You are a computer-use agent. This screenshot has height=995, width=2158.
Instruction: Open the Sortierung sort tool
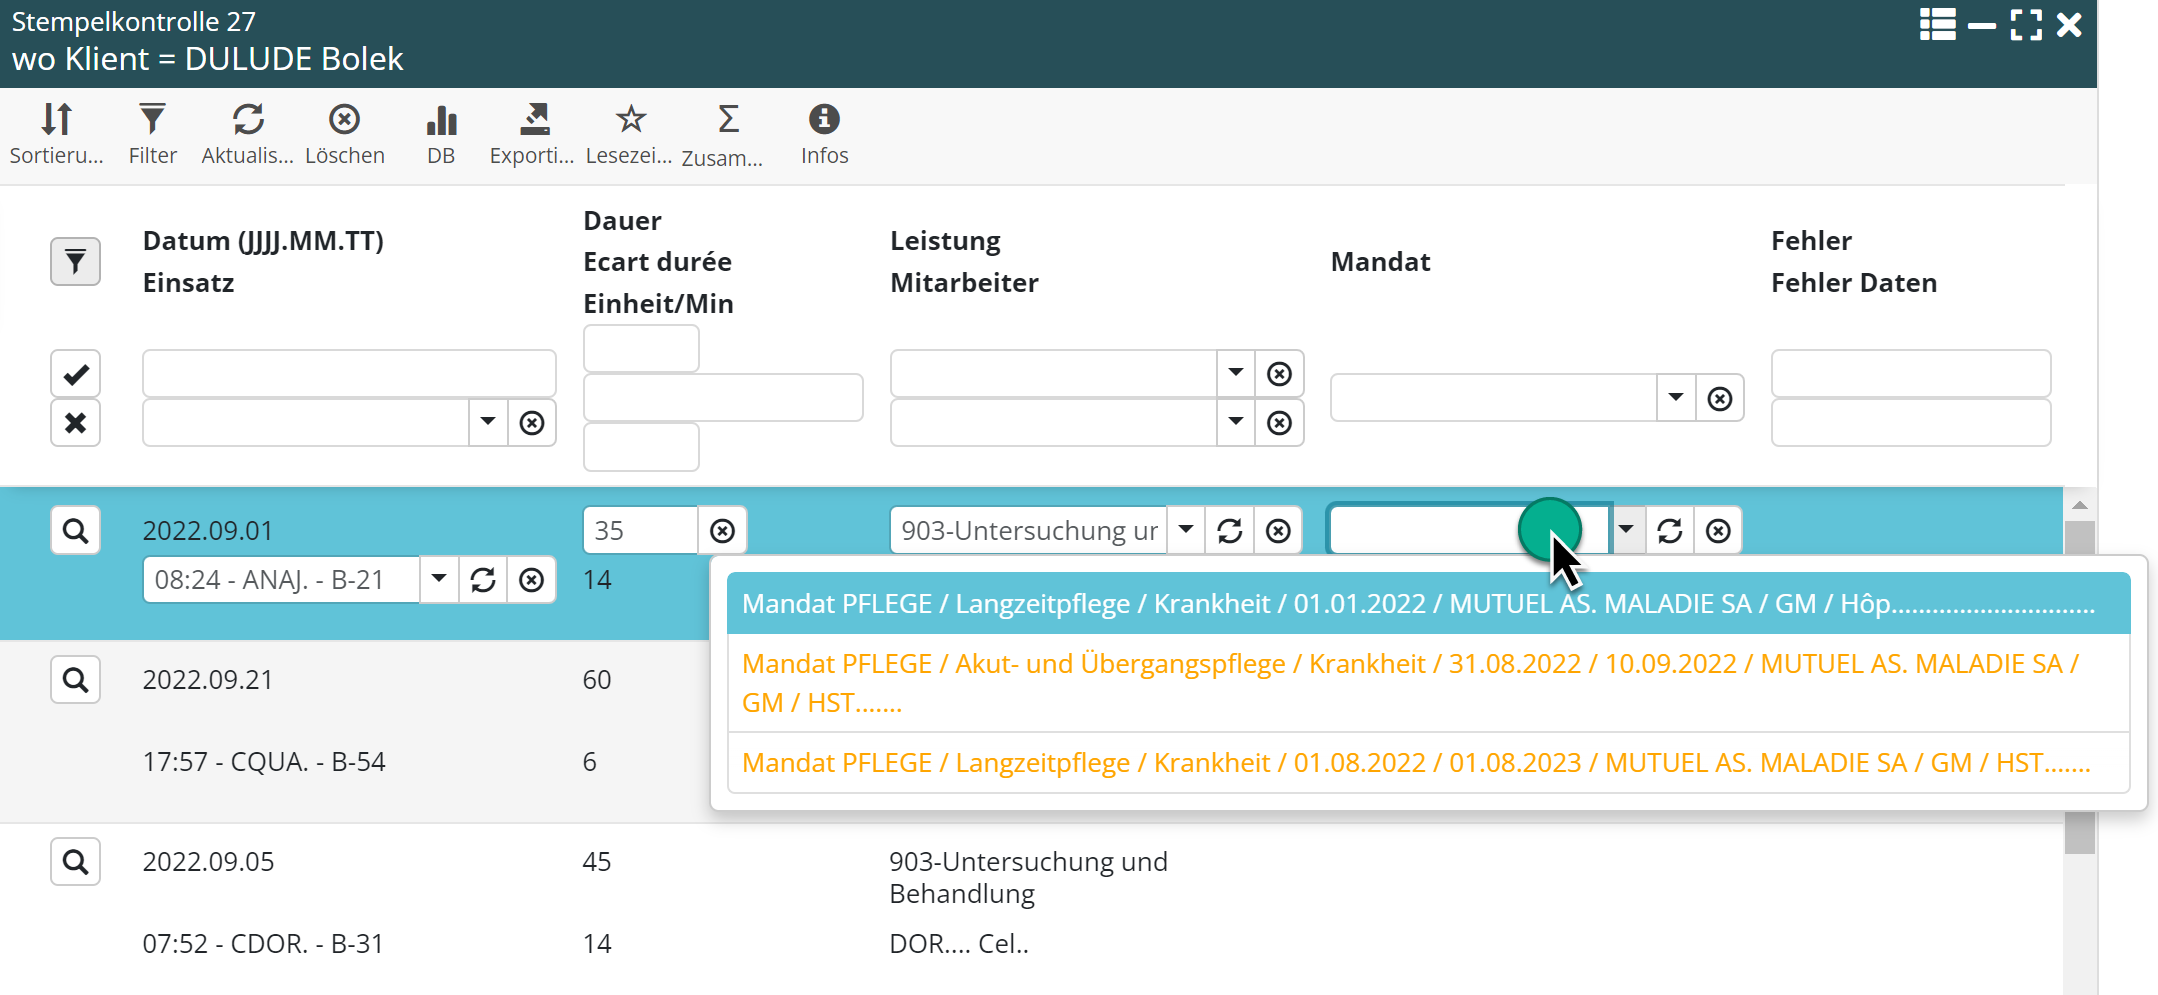pos(56,120)
